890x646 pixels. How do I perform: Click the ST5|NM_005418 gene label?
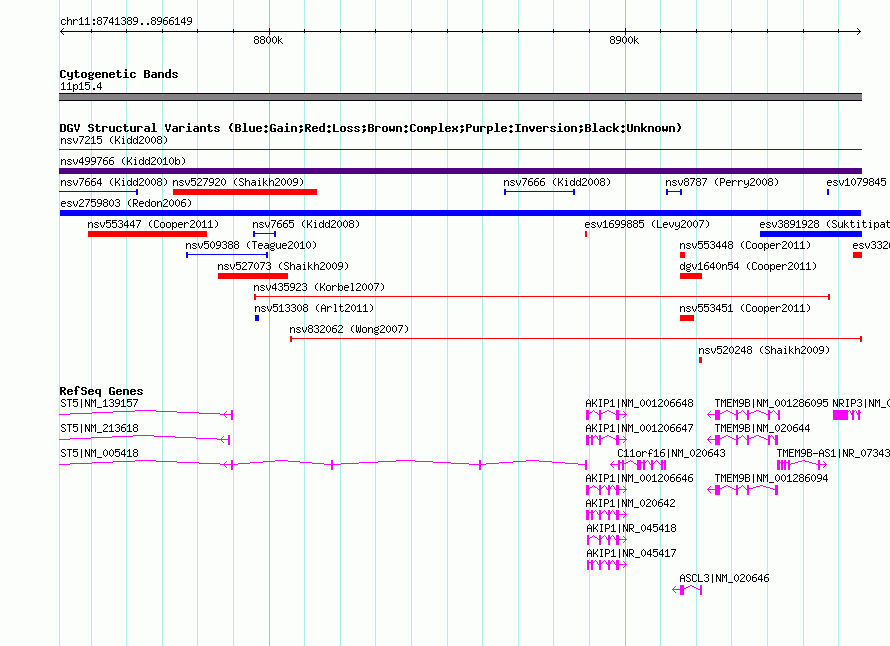coord(99,453)
